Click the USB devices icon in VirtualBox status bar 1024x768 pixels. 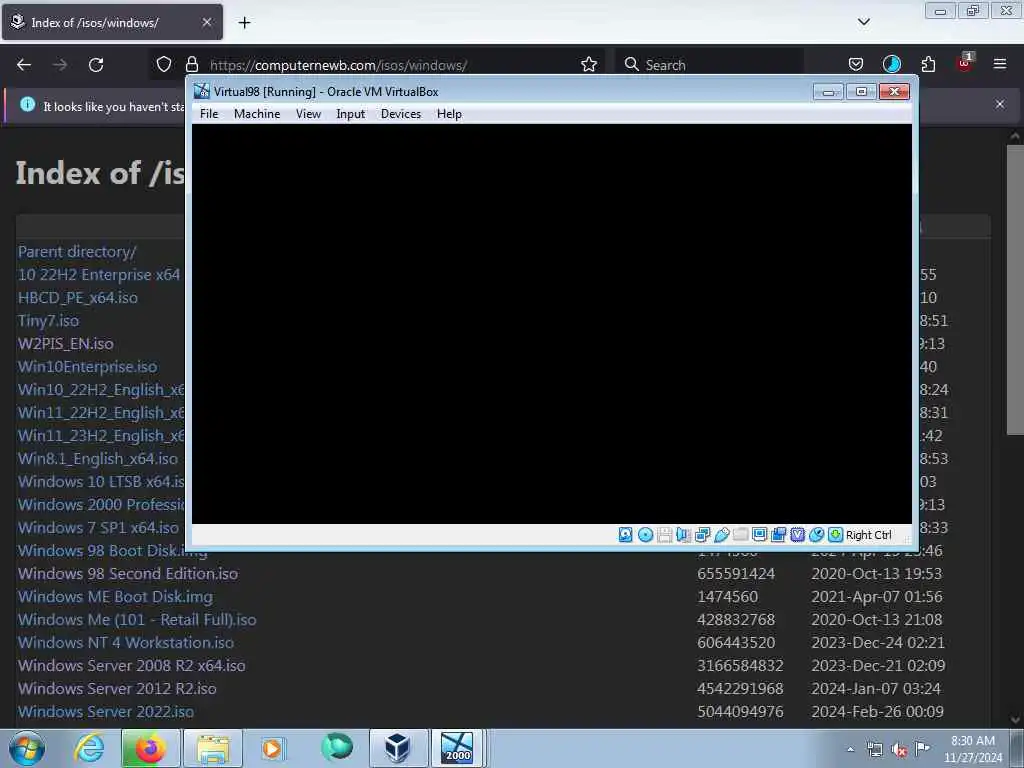pos(722,535)
